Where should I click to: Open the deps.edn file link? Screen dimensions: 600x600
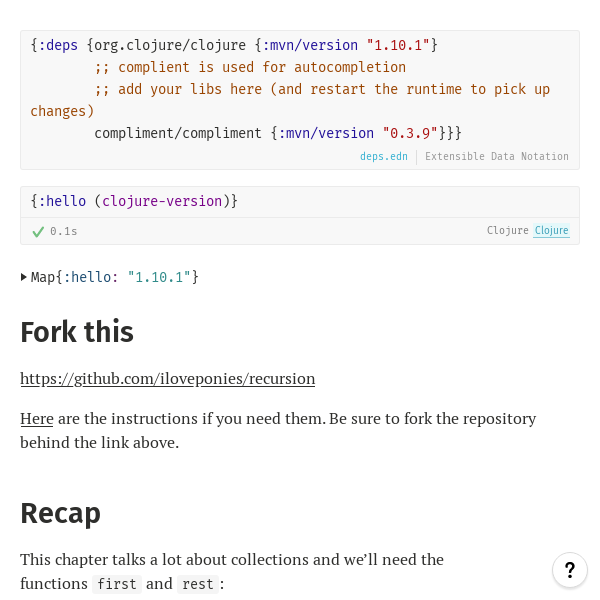coord(384,157)
